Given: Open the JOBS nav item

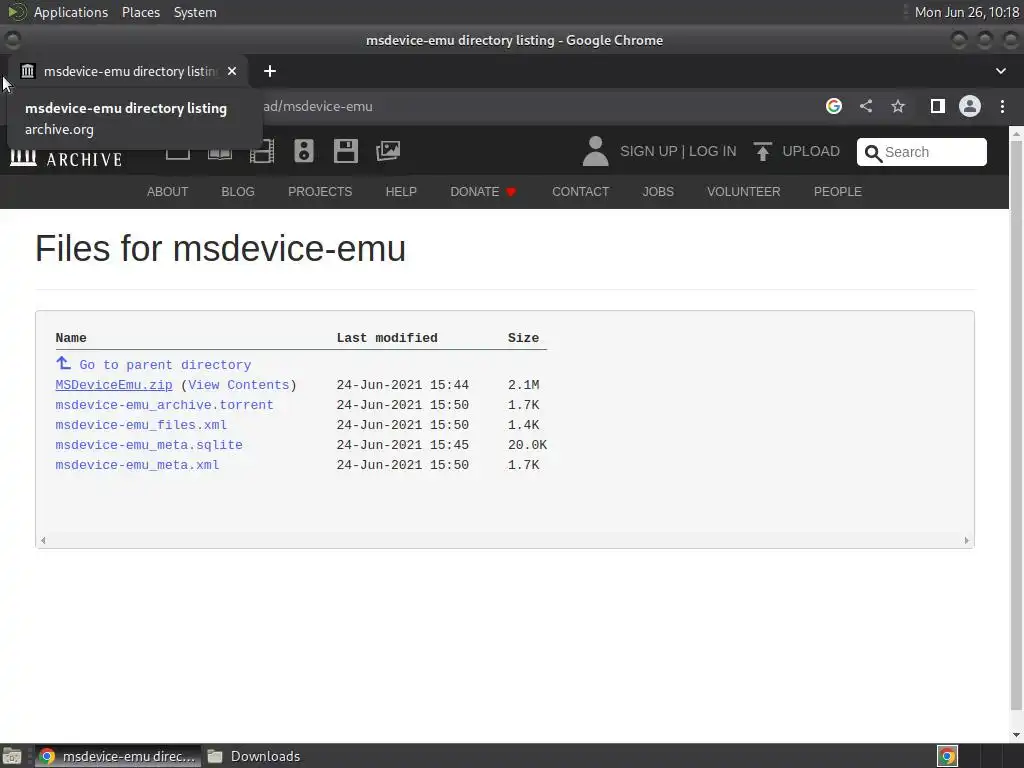Looking at the screenshot, I should tap(658, 191).
